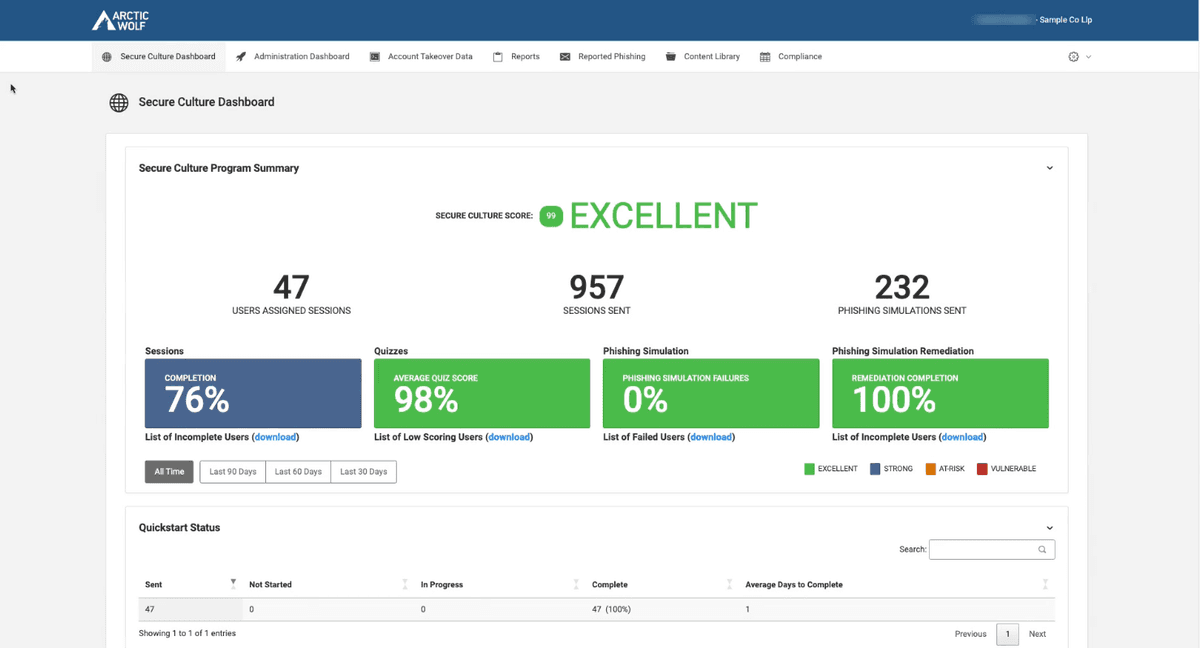The width and height of the screenshot is (1200, 648).
Task: Click the Arctic Wolf logo
Action: click(120, 20)
